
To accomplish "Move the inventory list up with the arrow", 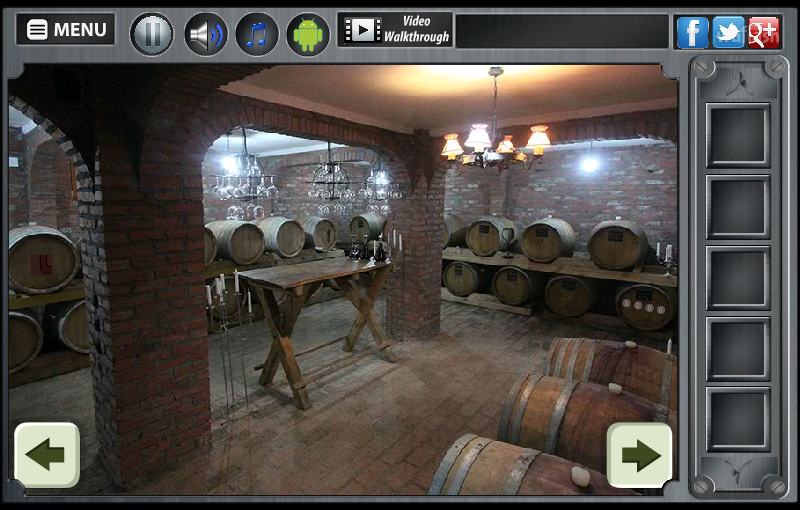I will point(738,84).
